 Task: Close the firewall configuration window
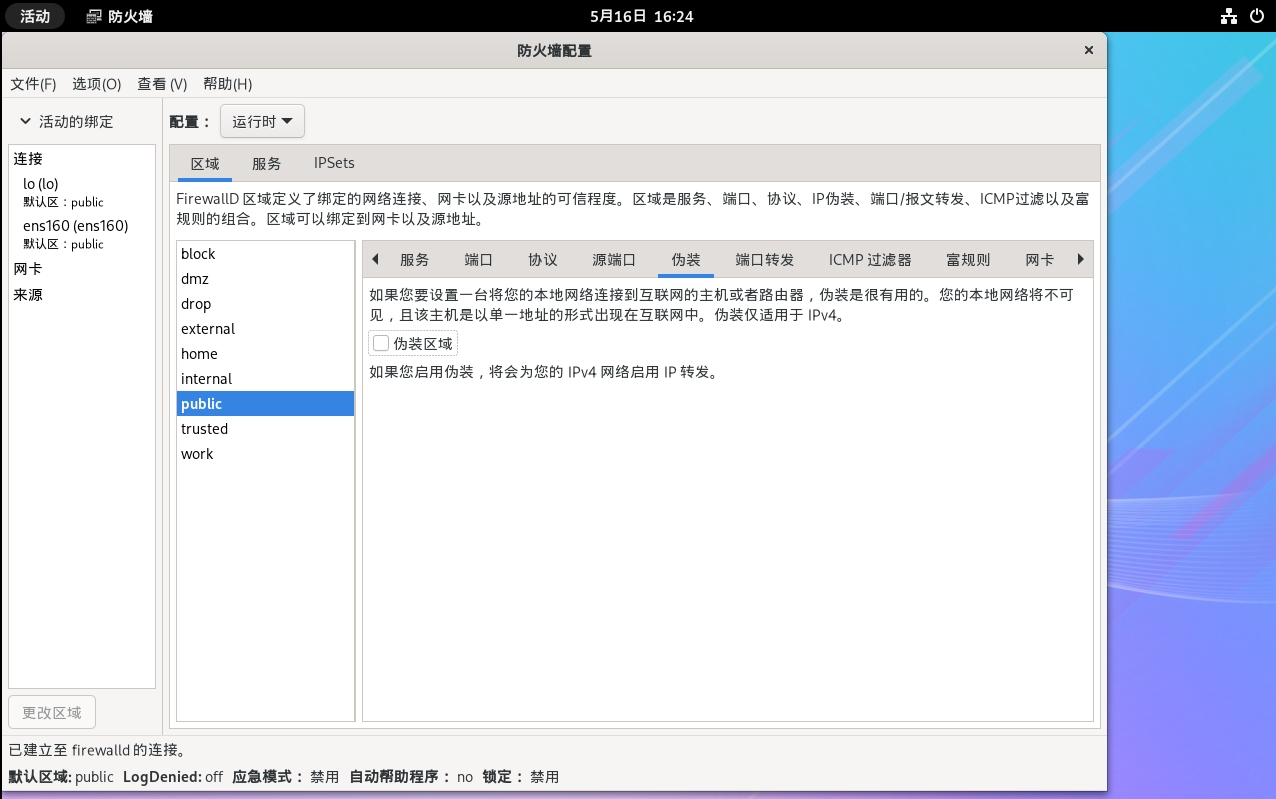click(x=1089, y=50)
